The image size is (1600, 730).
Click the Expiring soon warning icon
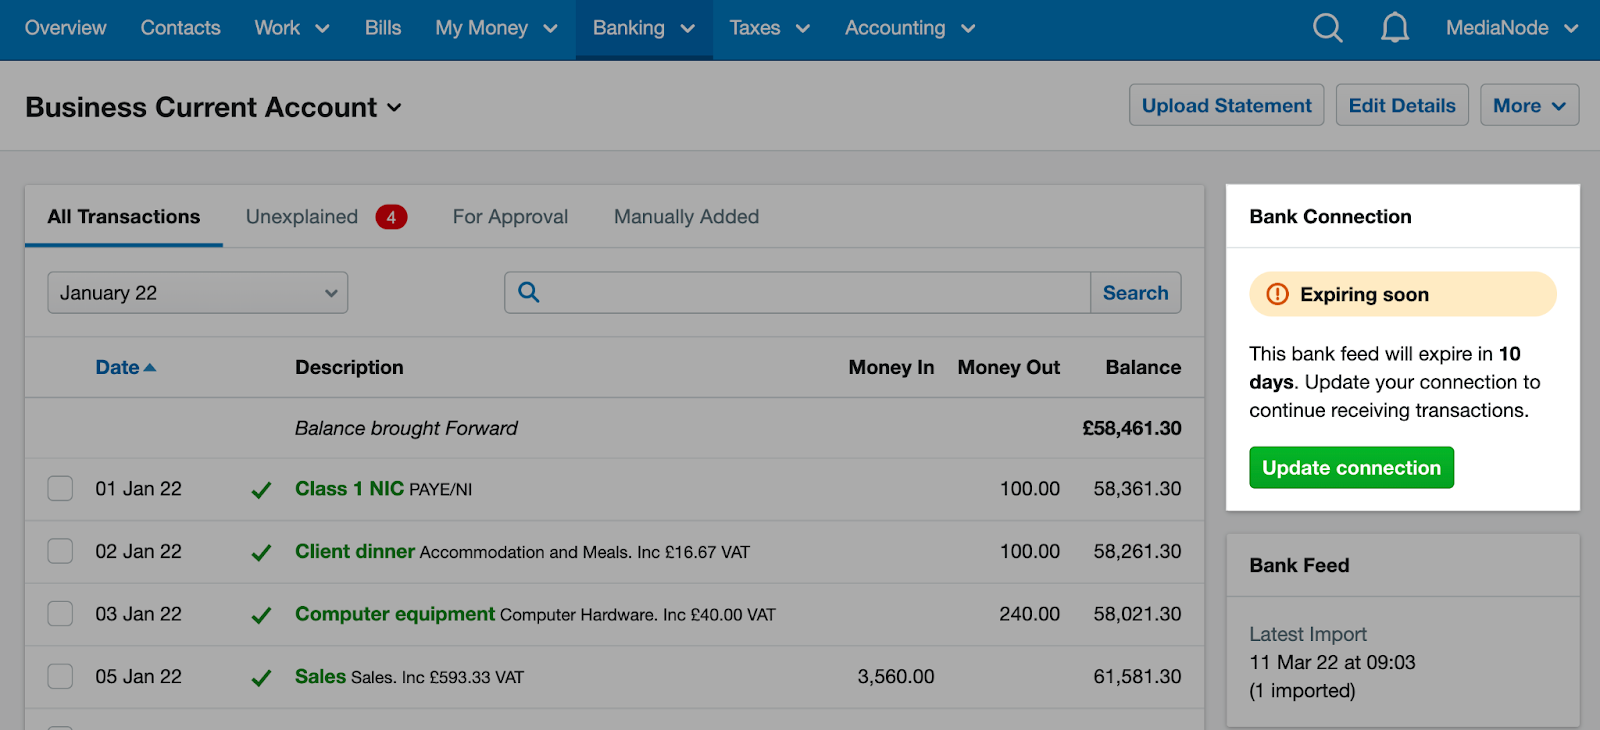click(1278, 294)
